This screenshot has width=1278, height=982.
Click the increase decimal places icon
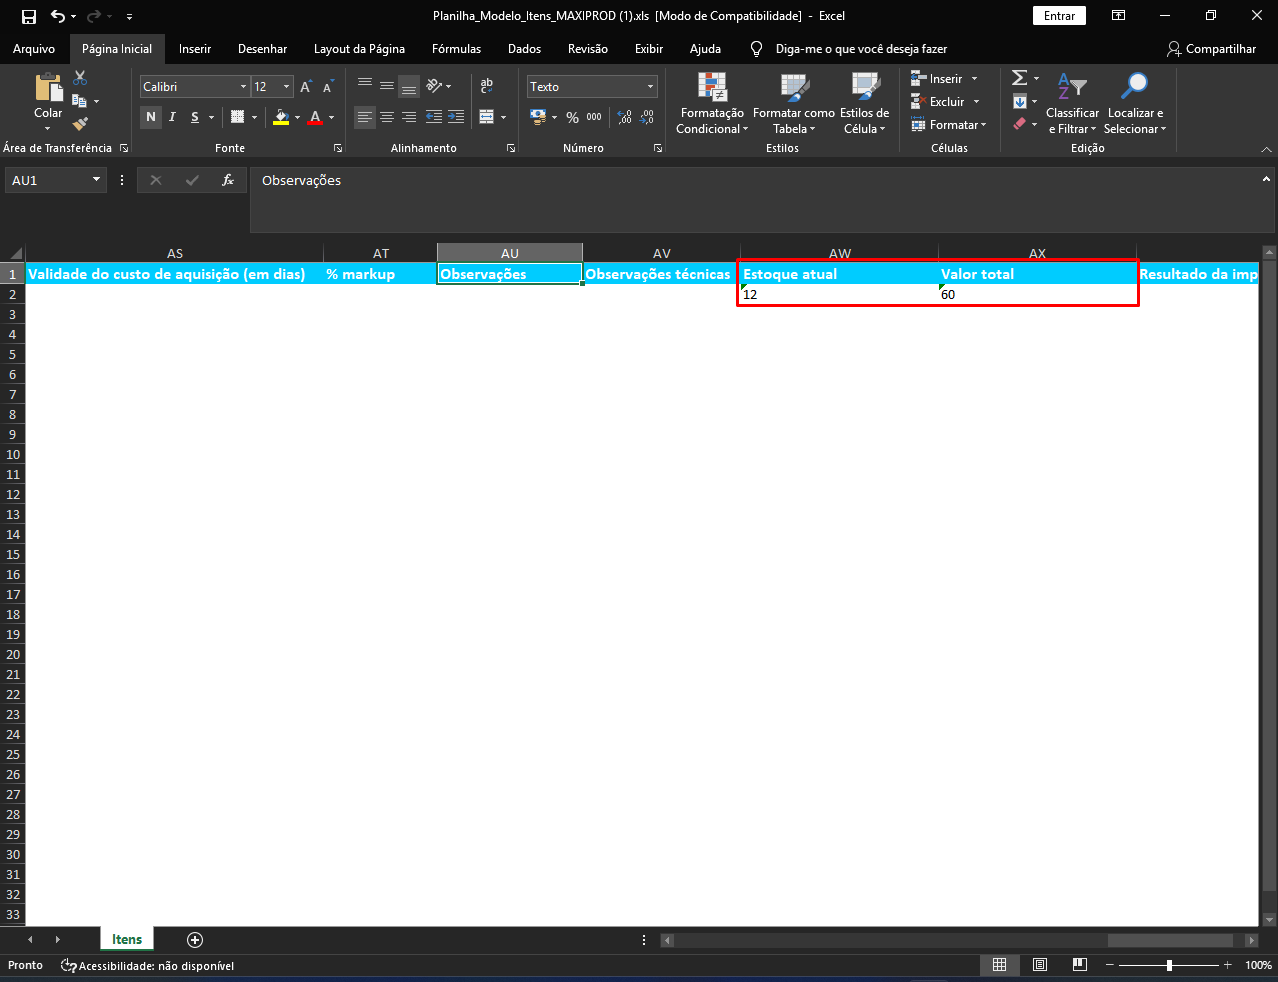point(625,117)
